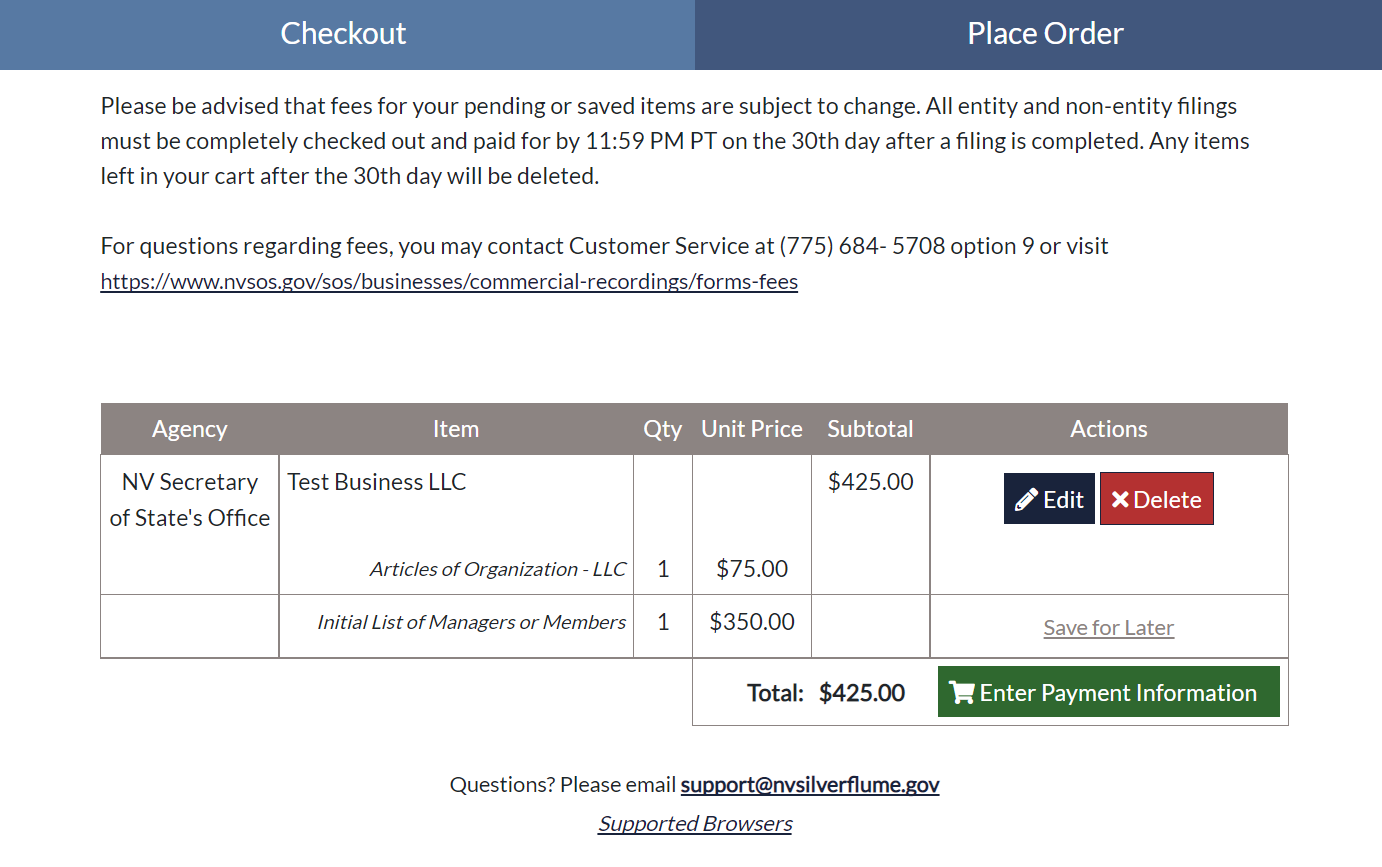Switch to the Checkout tab
Viewport: 1382px width, 867px height.
343,34
